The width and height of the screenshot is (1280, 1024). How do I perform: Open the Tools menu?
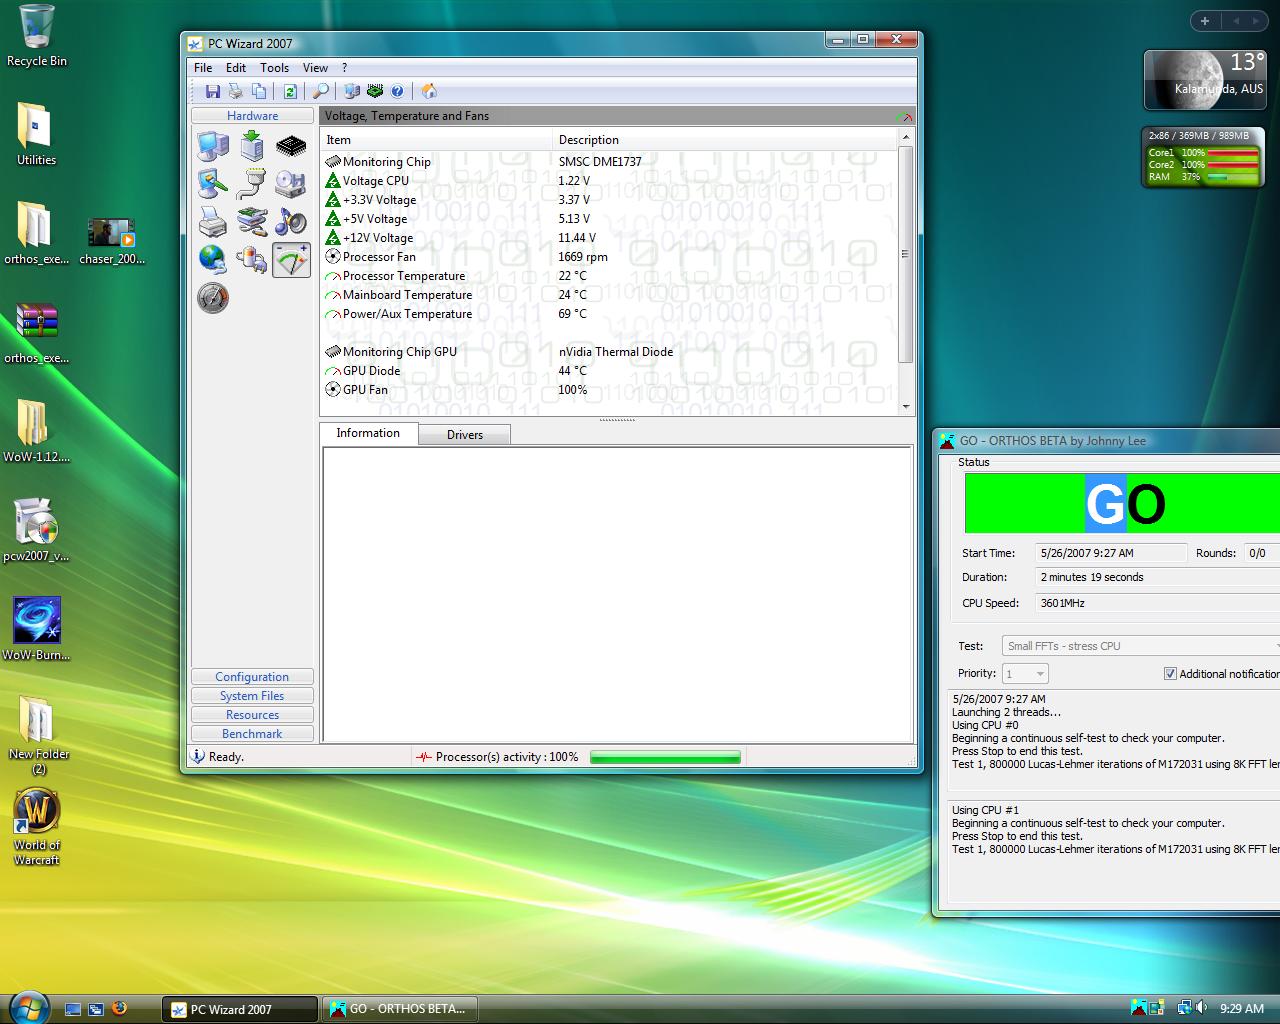click(x=274, y=68)
